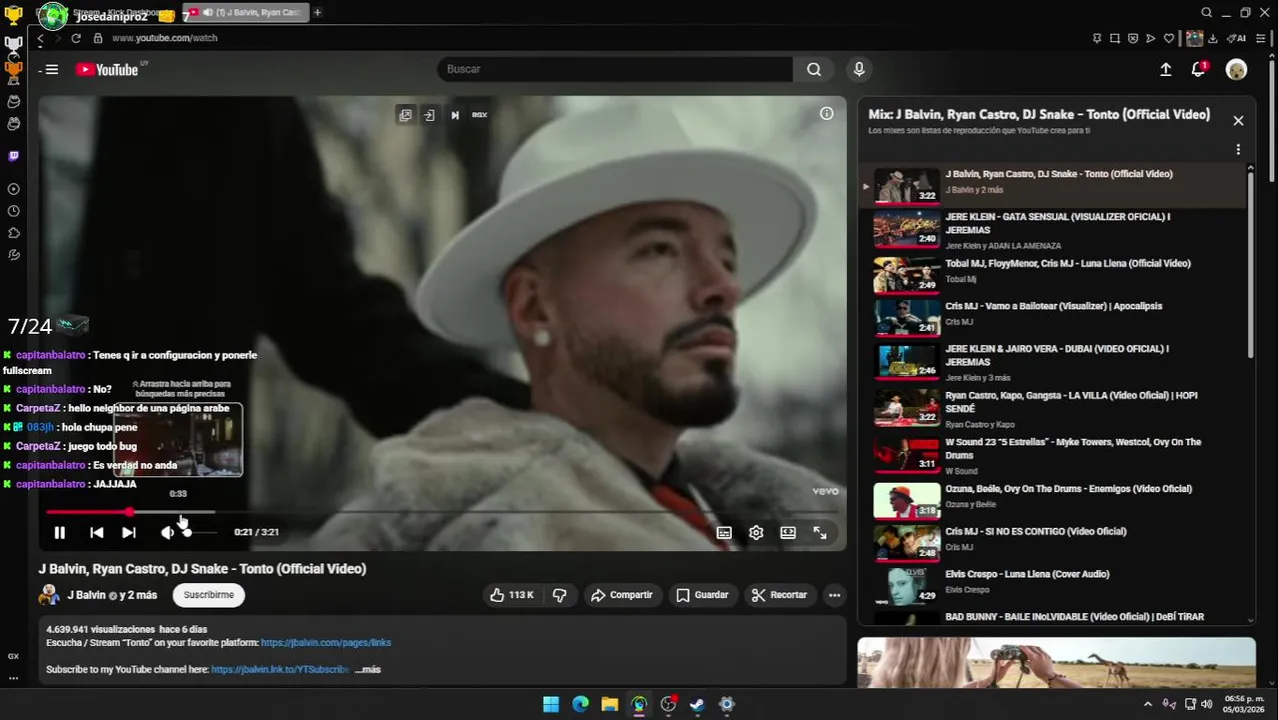Click the Compartir share button
Viewport: 1278px width, 720px height.
621,595
